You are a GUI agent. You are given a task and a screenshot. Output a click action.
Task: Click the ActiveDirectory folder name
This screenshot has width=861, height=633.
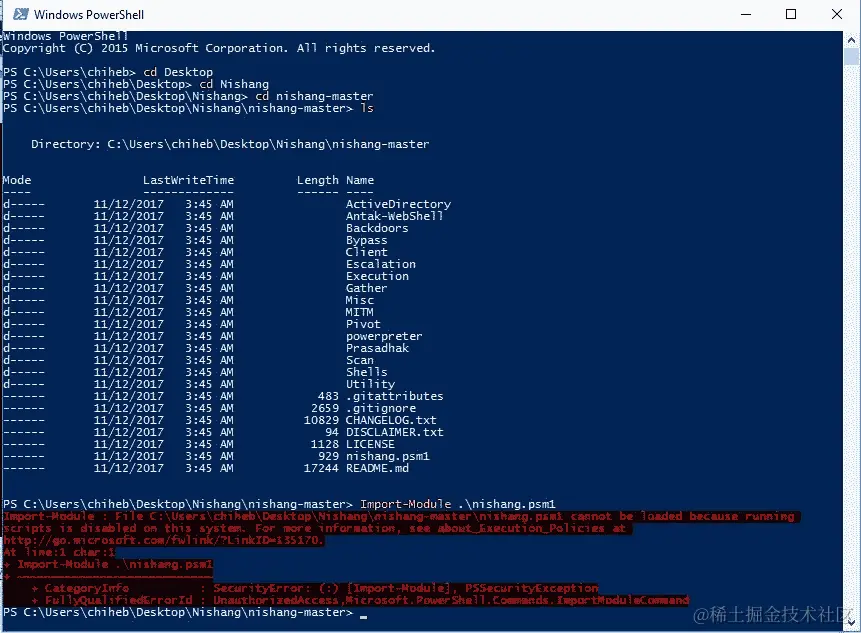(398, 204)
